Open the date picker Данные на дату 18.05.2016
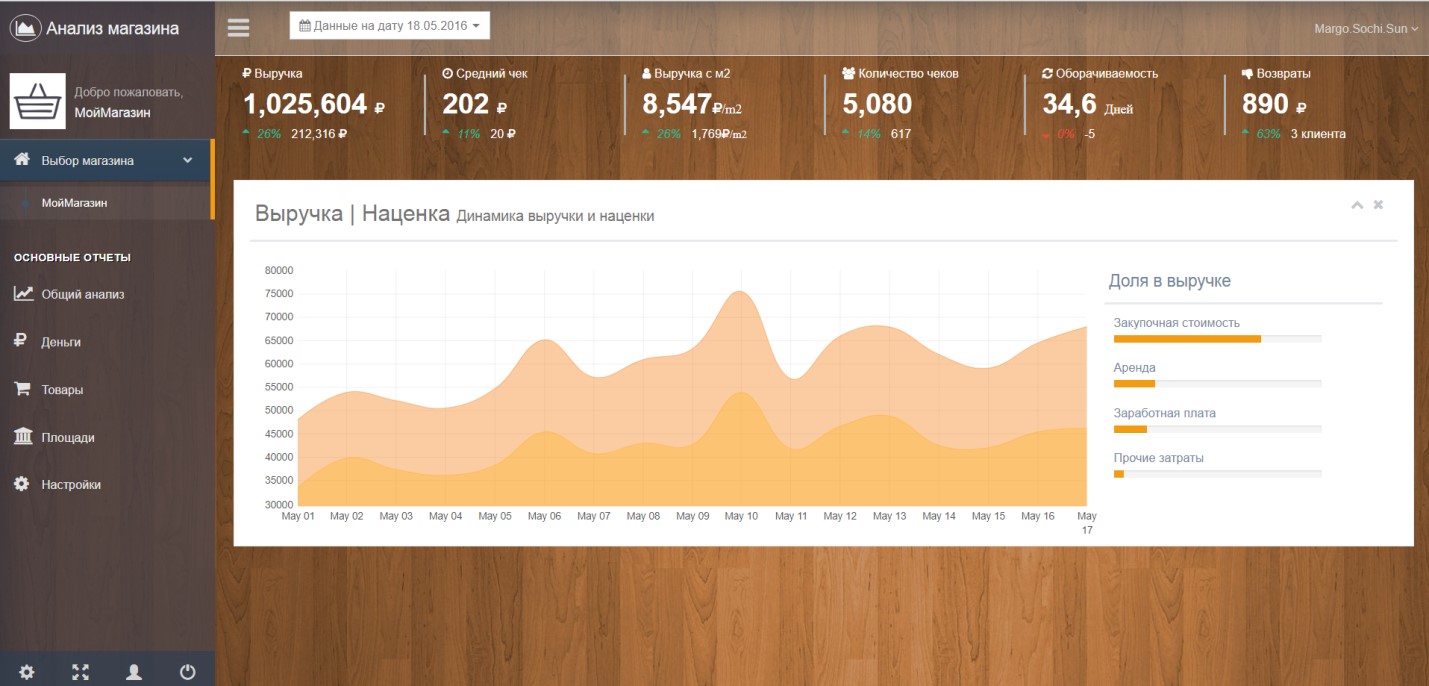 390,26
